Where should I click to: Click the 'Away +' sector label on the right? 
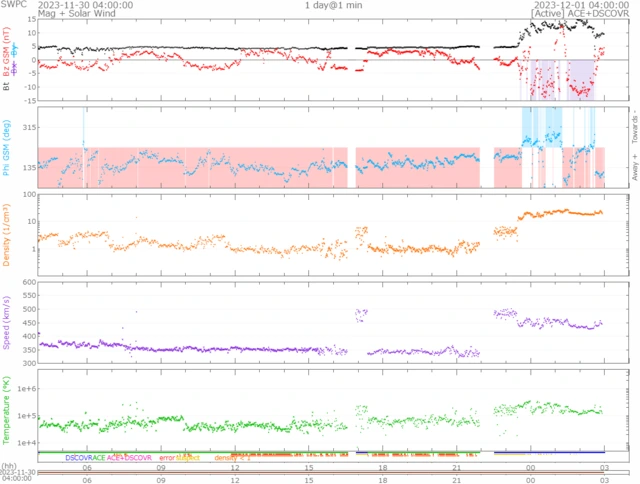634,173
